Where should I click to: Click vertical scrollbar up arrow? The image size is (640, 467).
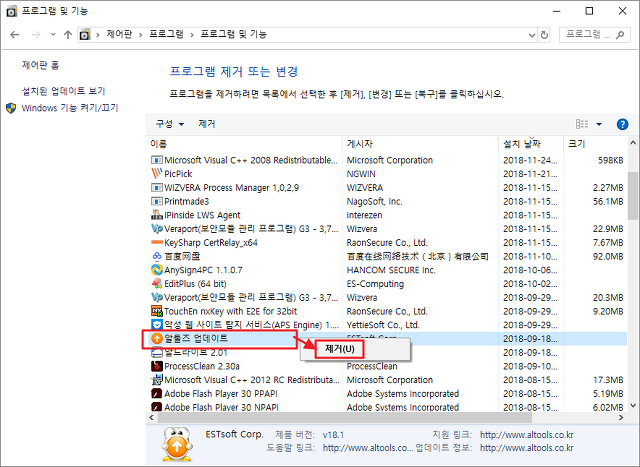click(x=633, y=143)
